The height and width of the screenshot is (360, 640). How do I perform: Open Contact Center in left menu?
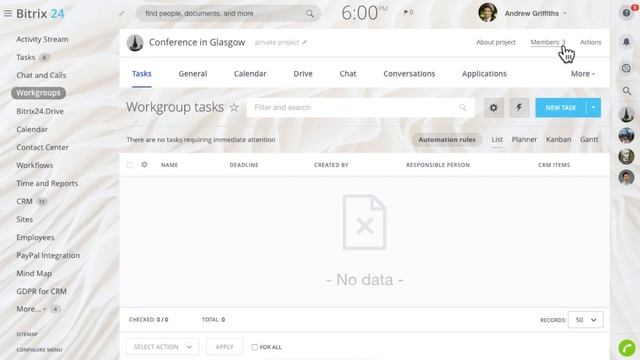[x=42, y=147]
